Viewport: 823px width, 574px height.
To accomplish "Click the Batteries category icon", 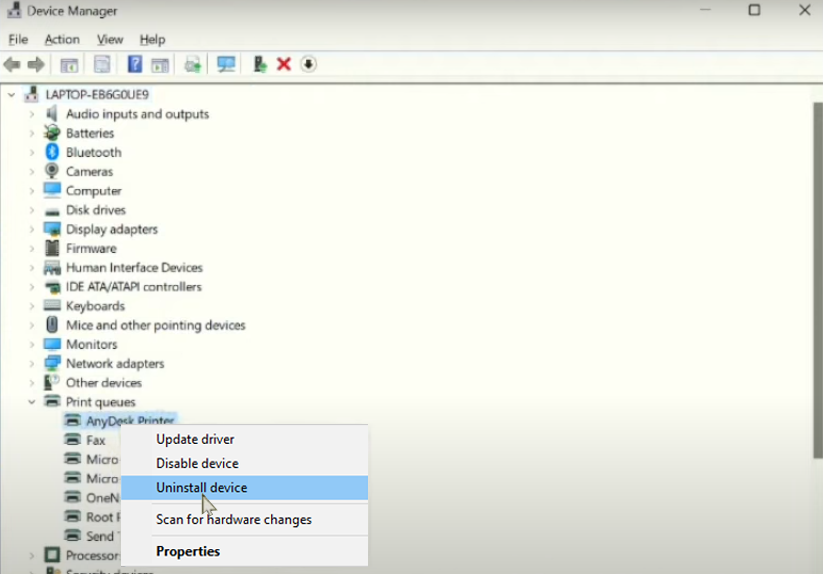I will click(x=52, y=133).
